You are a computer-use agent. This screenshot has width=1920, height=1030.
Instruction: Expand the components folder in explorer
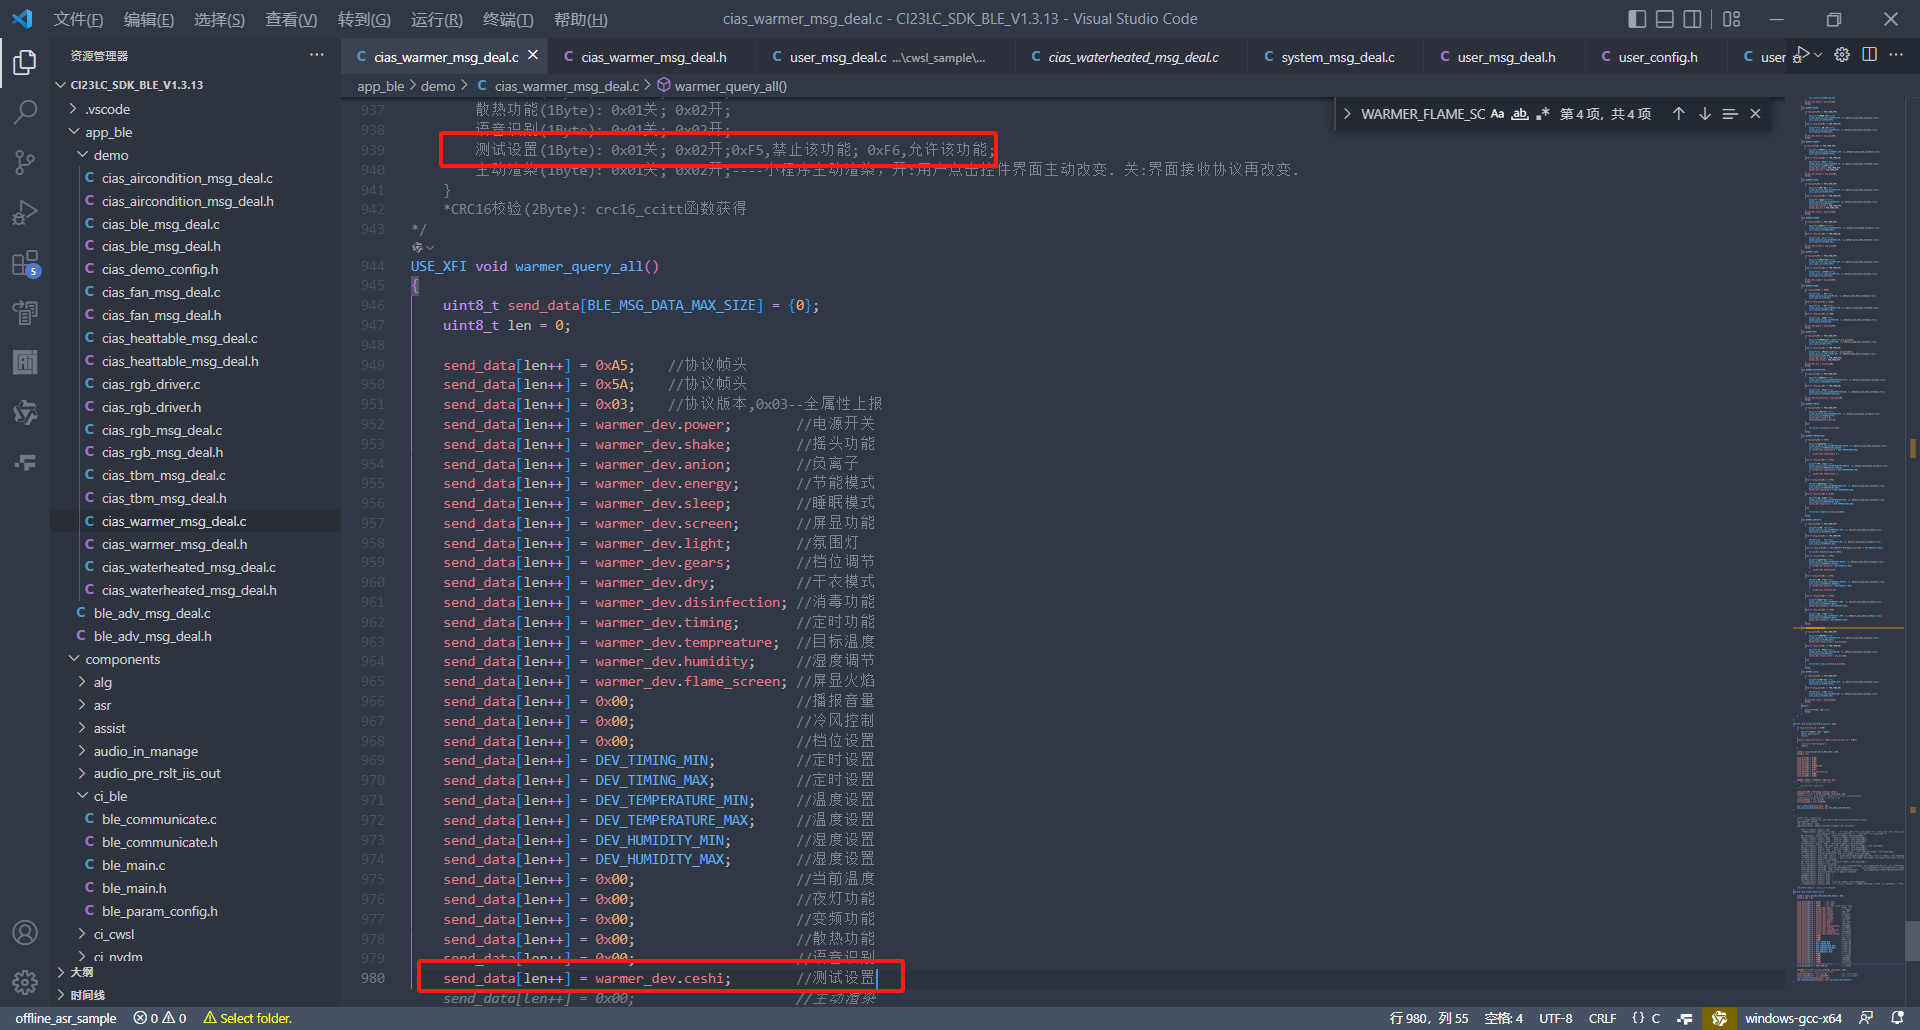coord(122,659)
